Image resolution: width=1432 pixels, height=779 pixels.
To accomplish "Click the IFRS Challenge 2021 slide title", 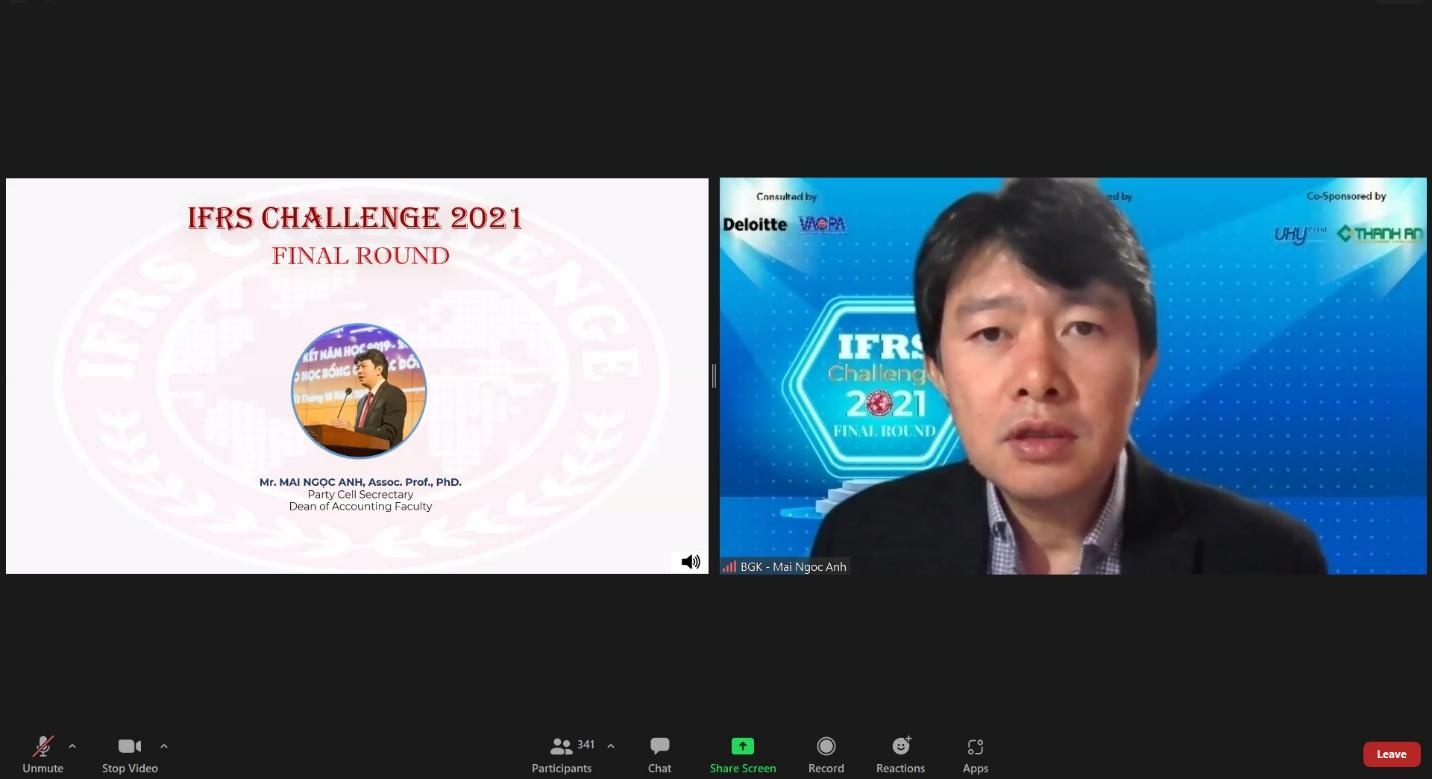I will tap(355, 218).
